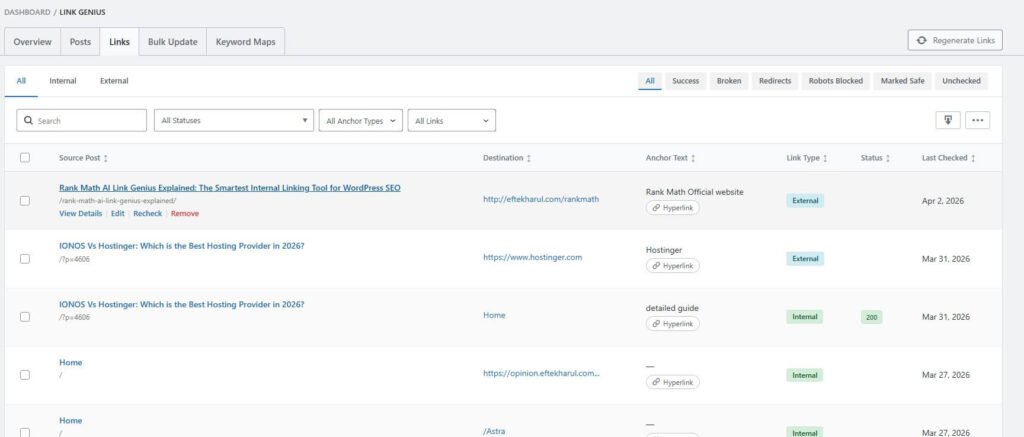
Task: Filter by Robots Blocked status
Action: (835, 81)
